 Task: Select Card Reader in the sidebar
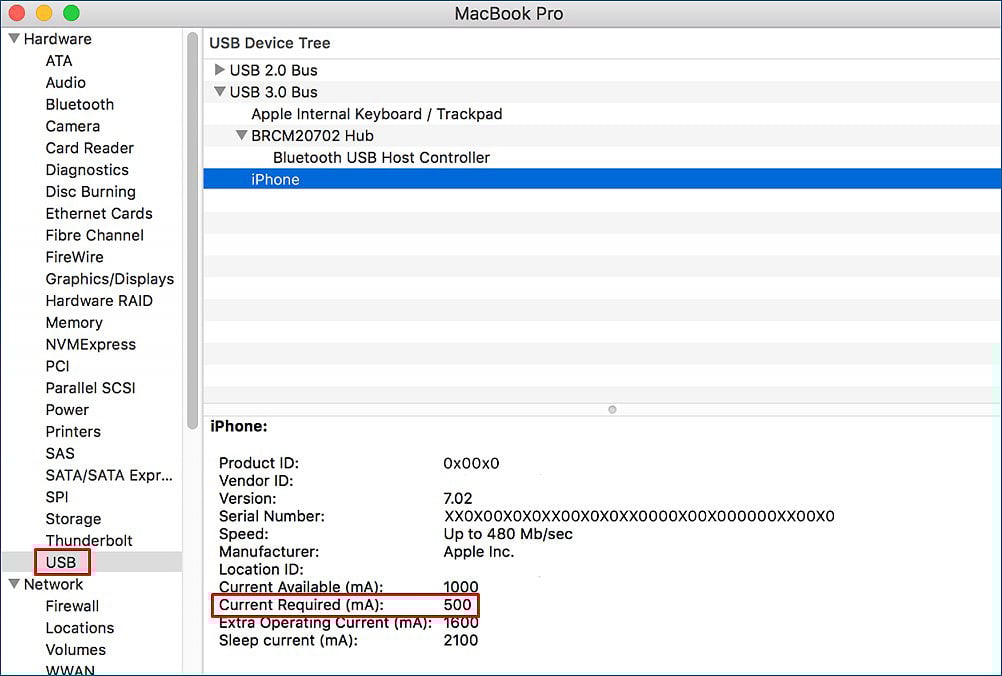tap(89, 148)
